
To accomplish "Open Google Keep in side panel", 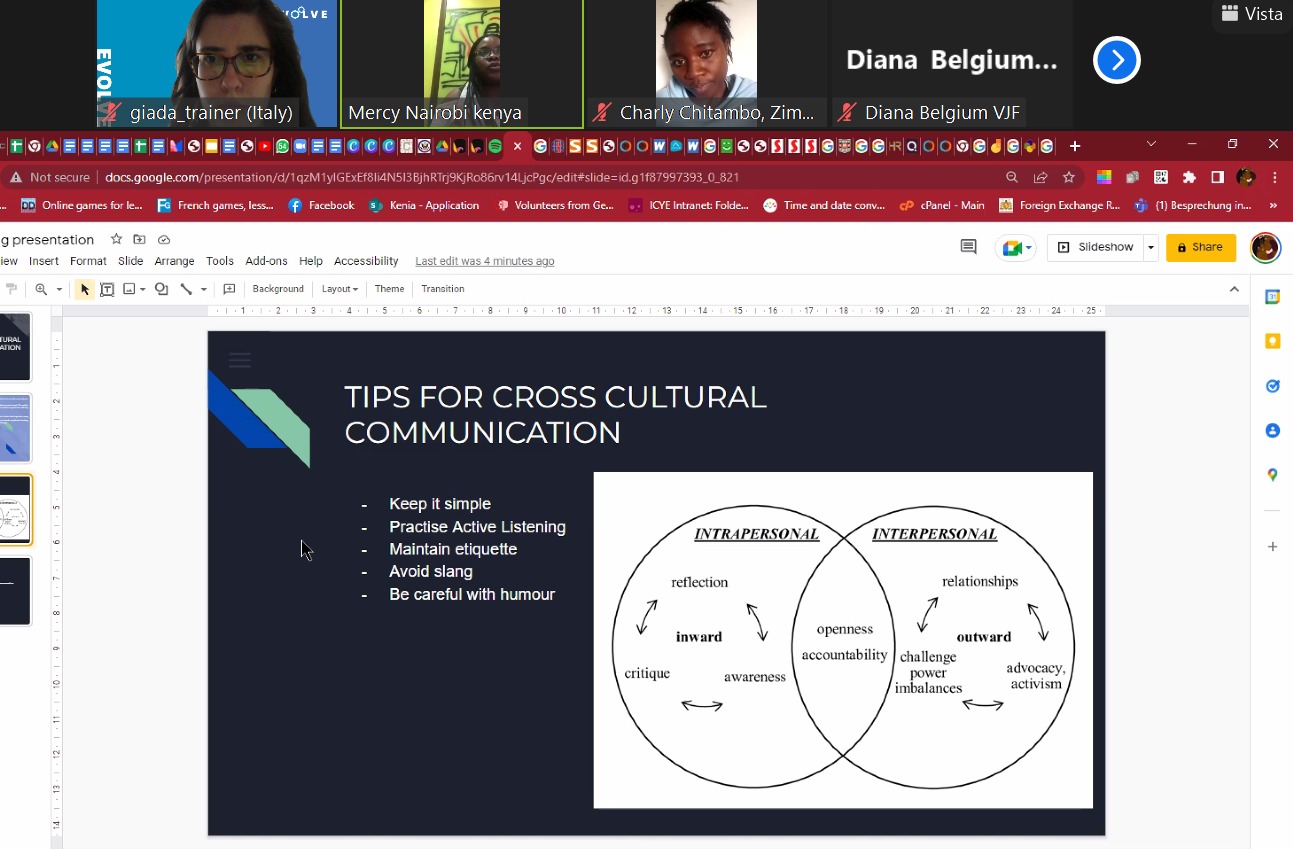I will [1272, 341].
